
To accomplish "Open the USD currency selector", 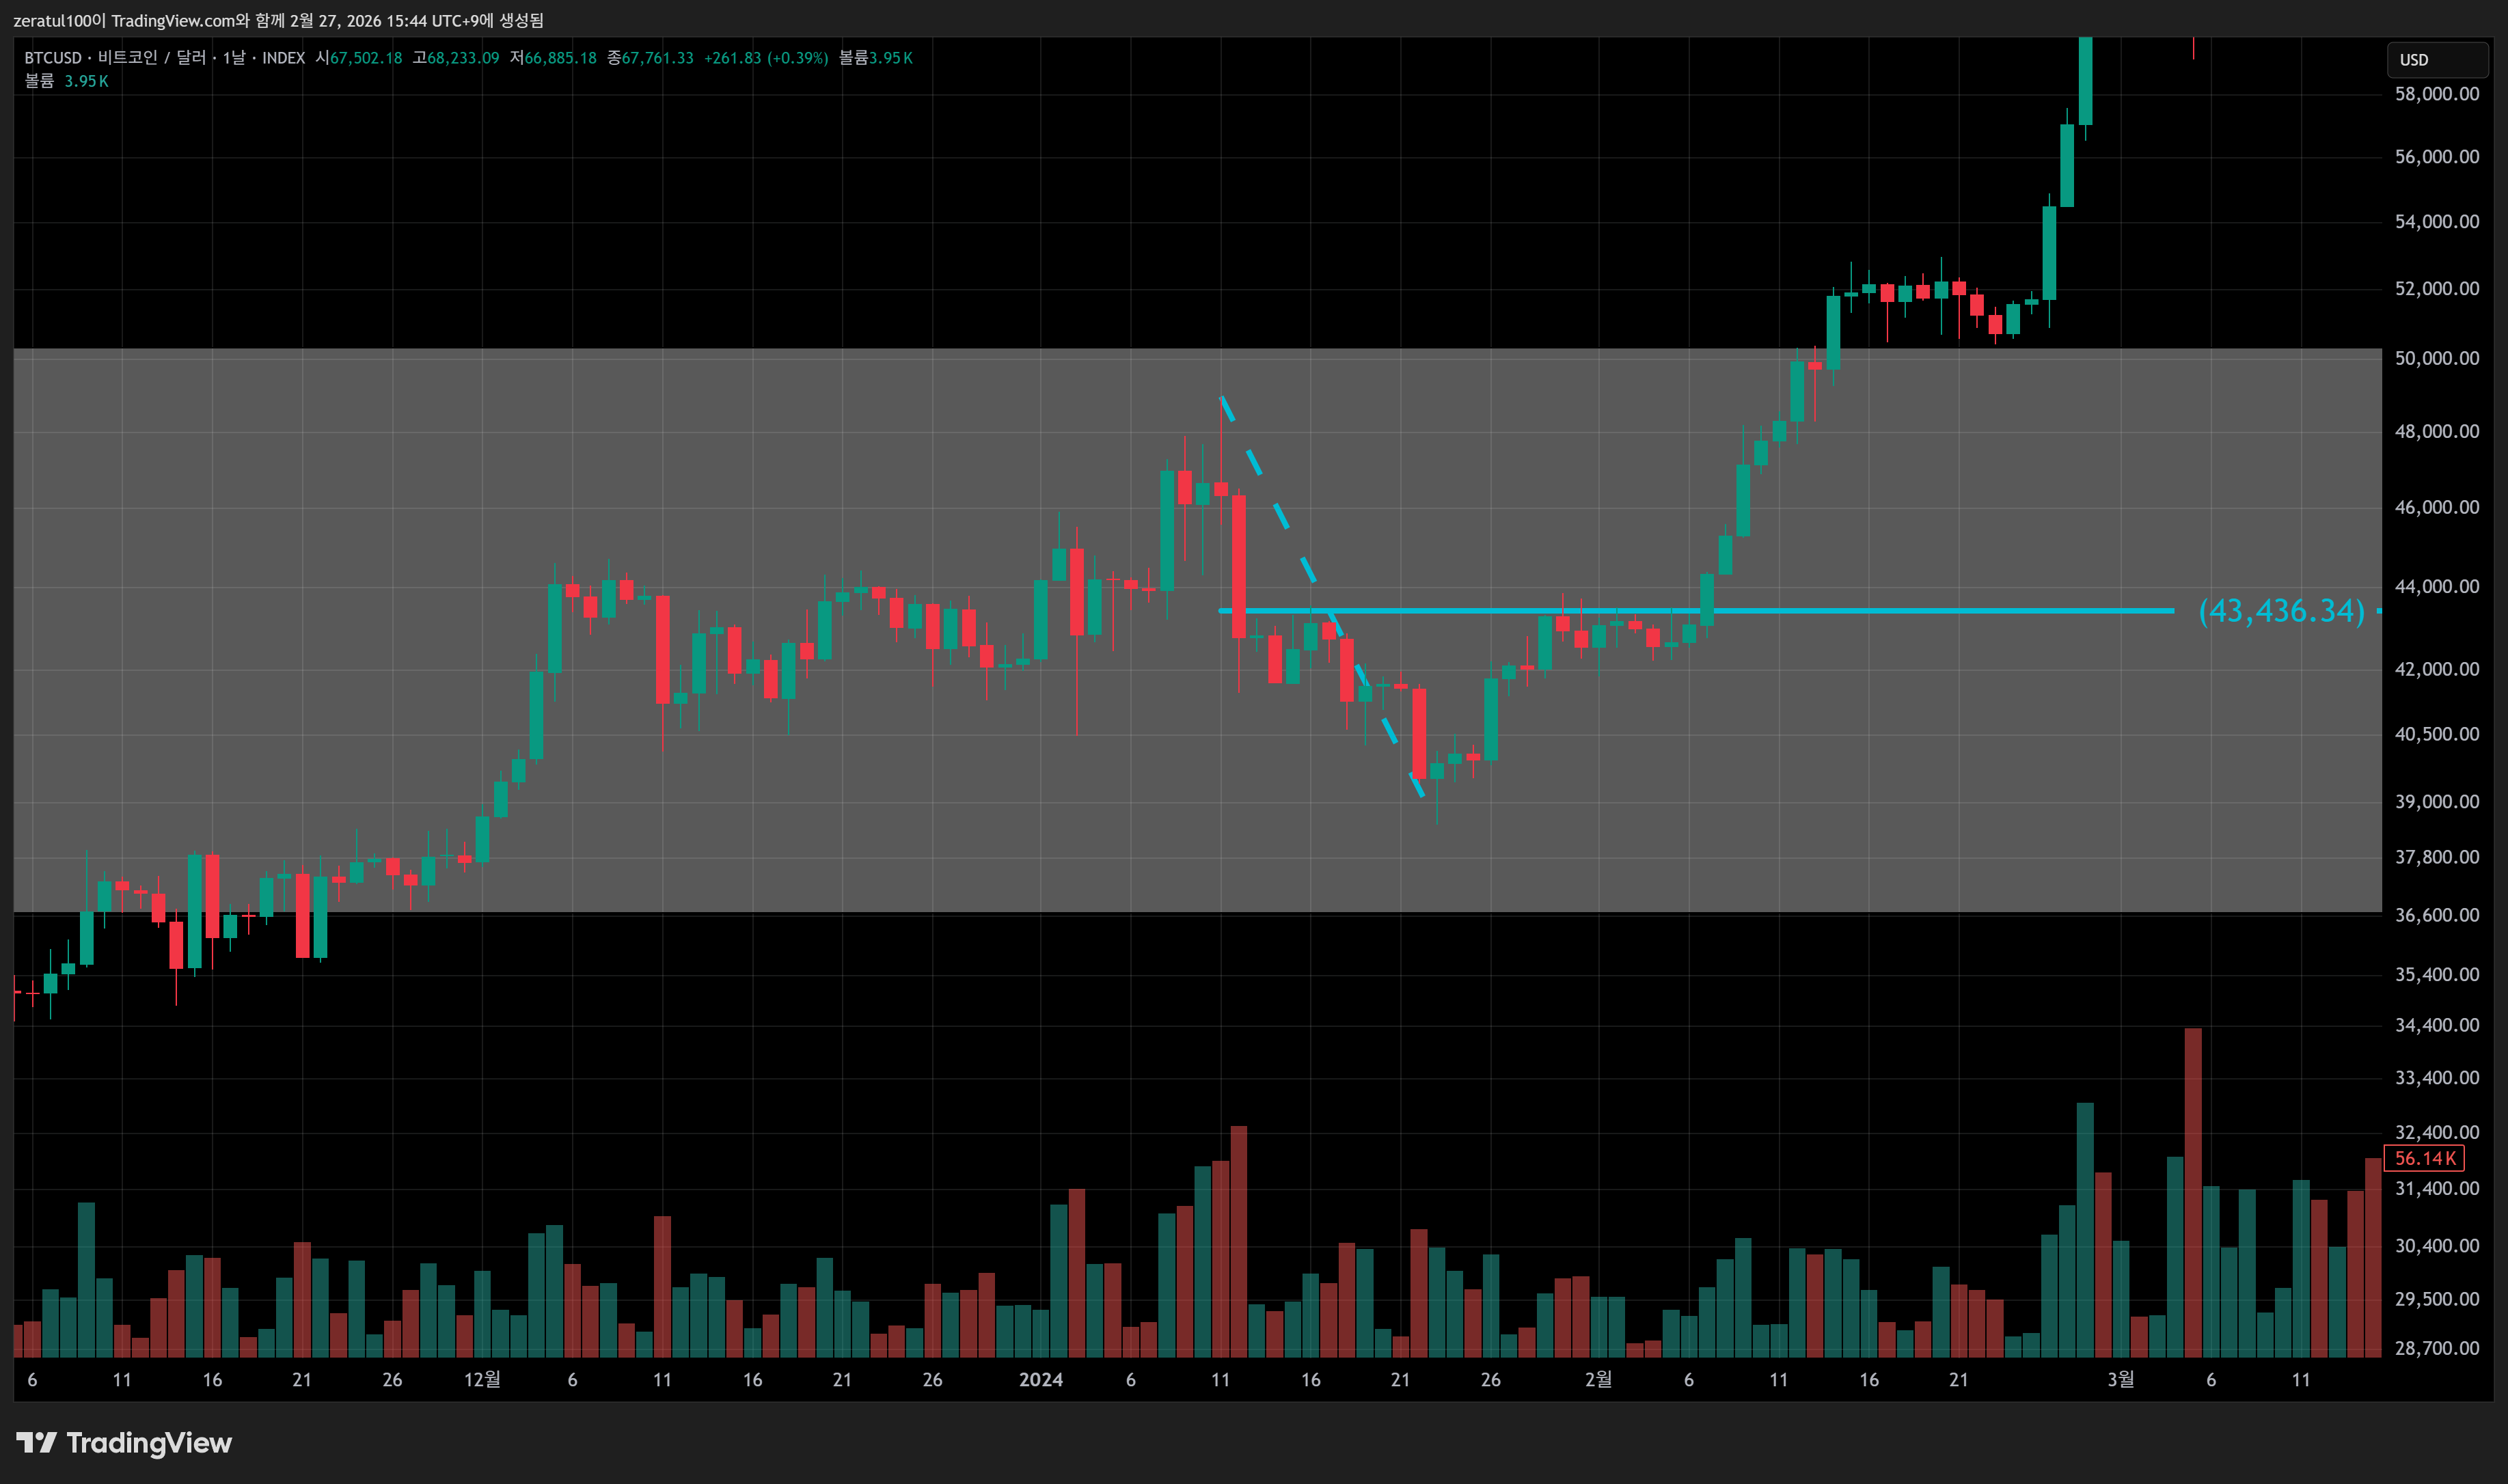I will tap(2437, 60).
